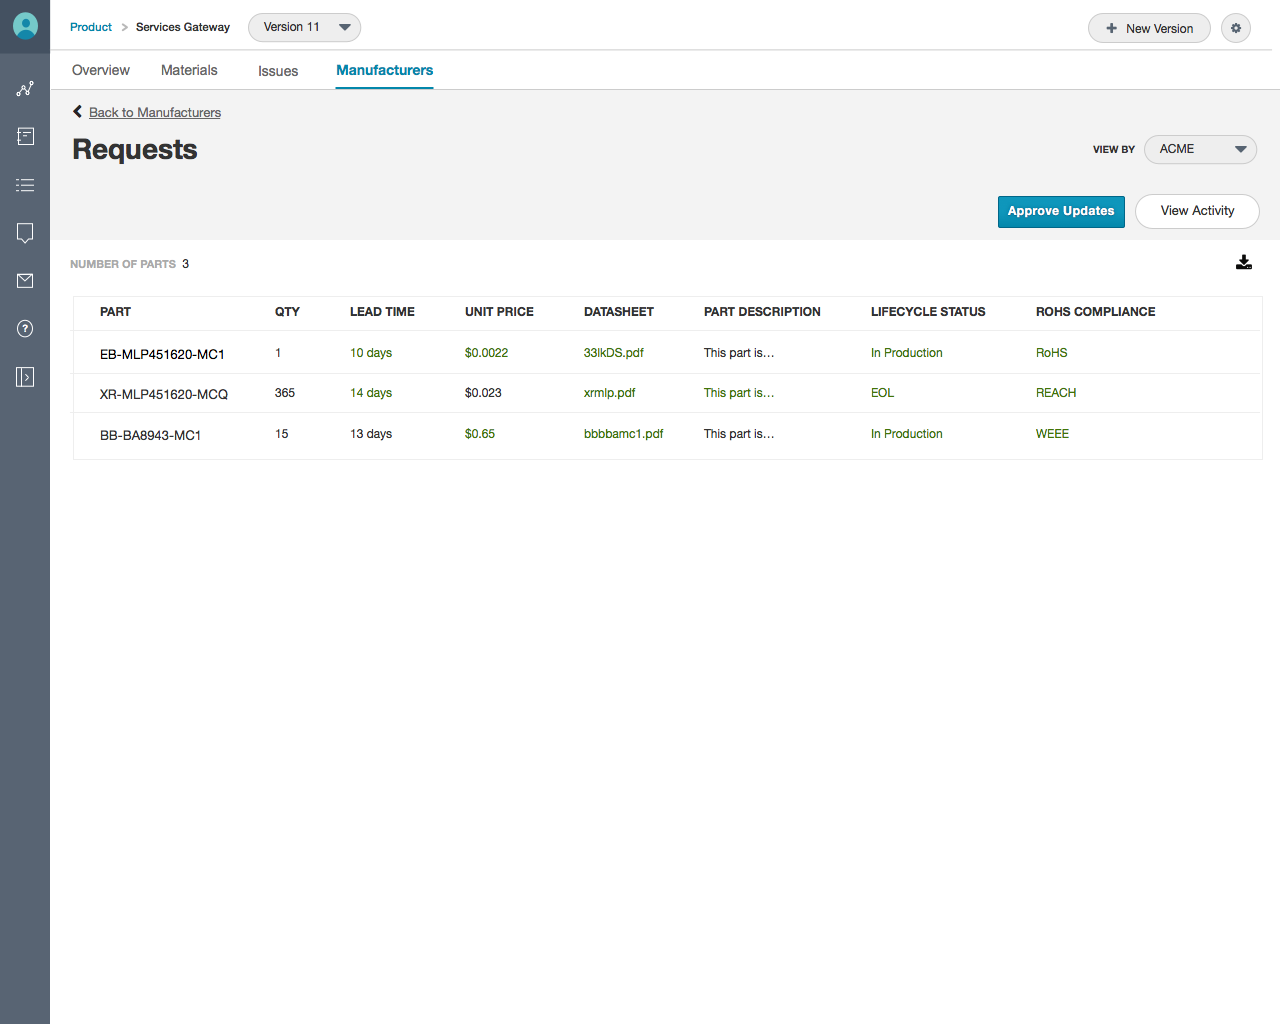Create a New Version
This screenshot has height=1024, width=1280.
[1149, 28]
